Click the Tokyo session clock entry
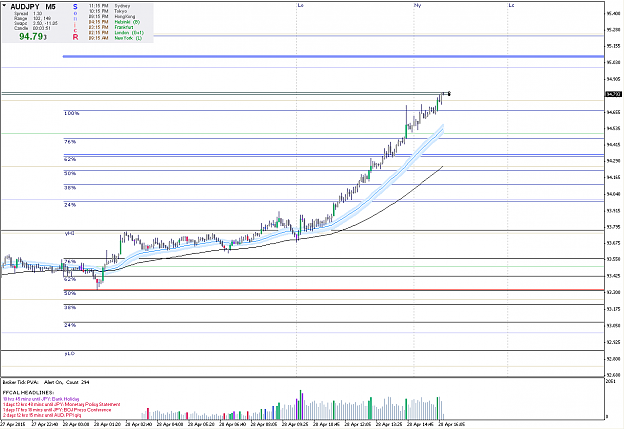This screenshot has height=429, width=625. [108, 11]
